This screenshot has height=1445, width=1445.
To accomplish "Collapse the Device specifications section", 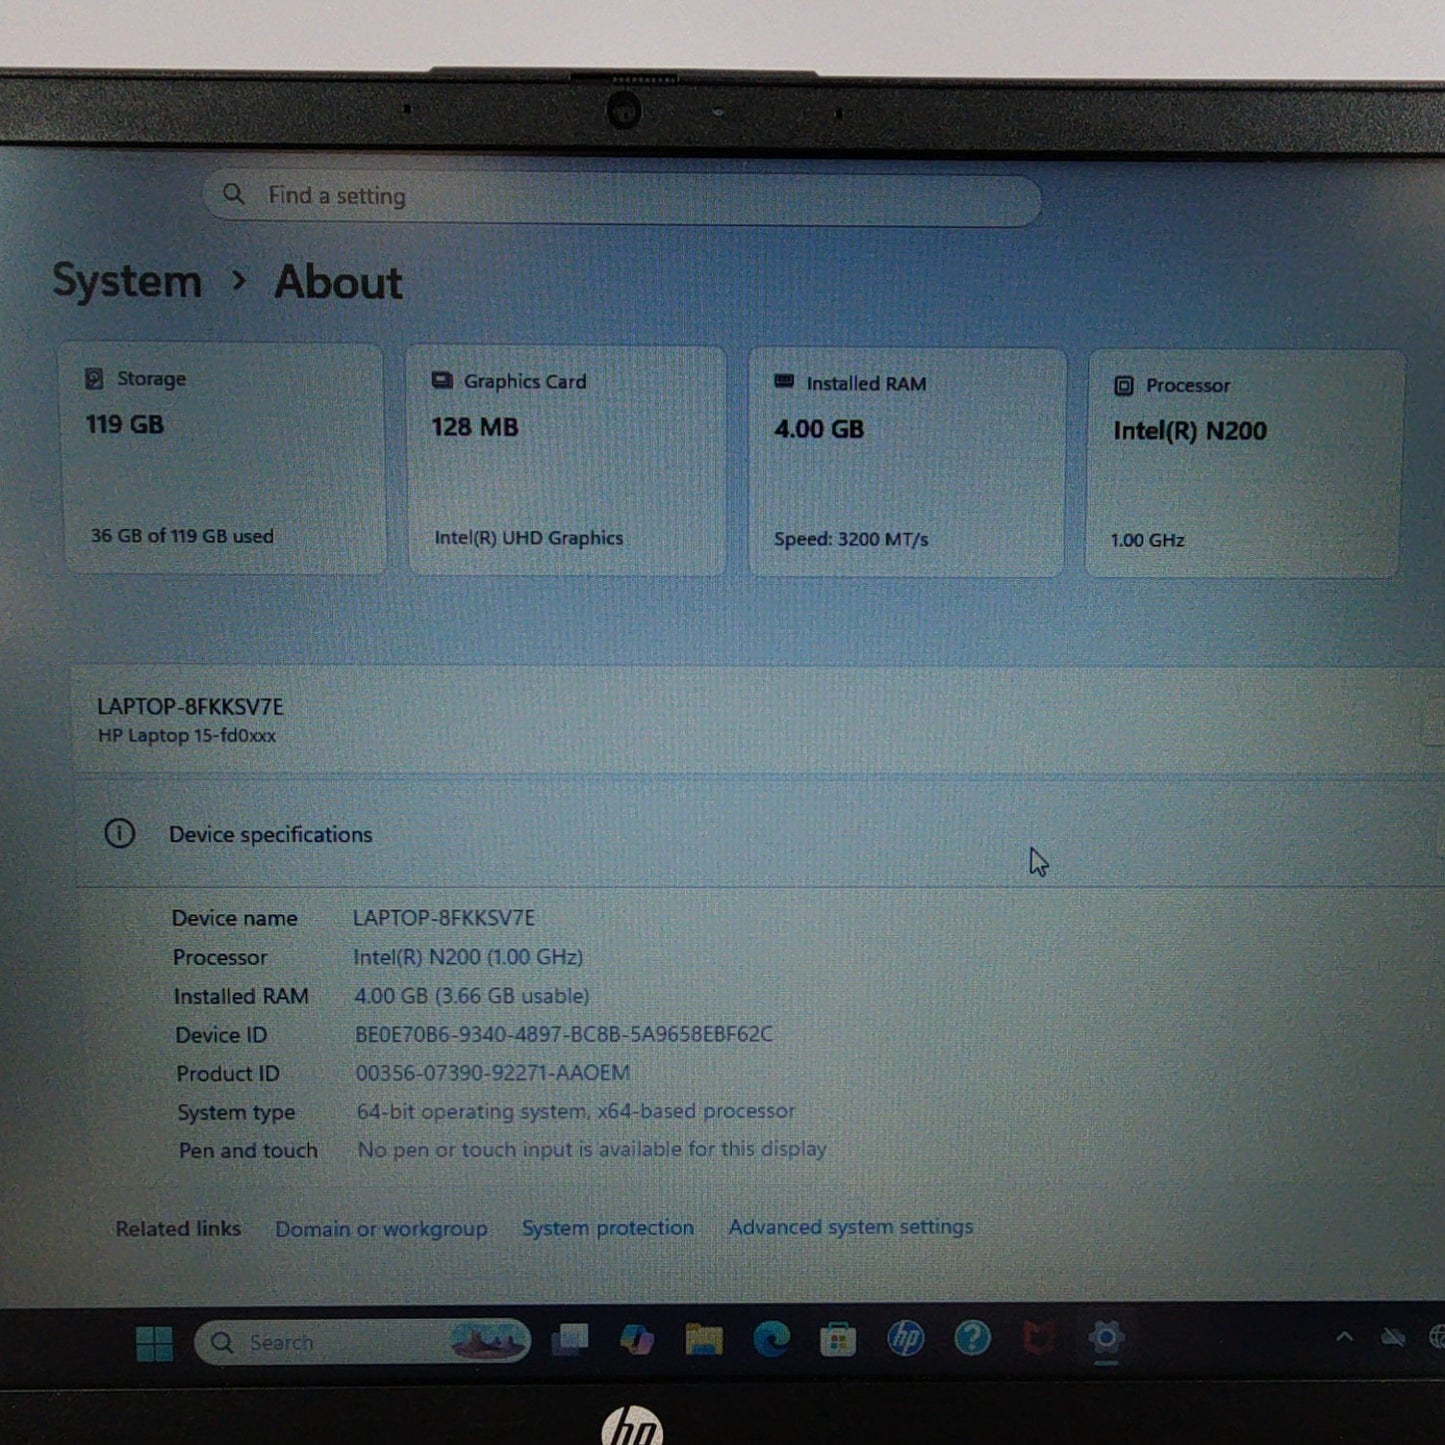I will click(760, 834).
